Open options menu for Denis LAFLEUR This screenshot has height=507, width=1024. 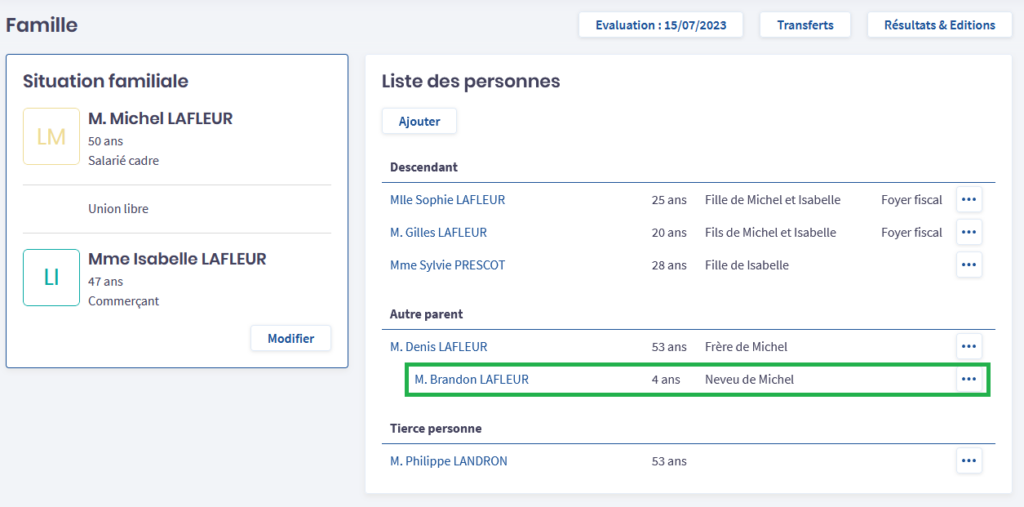(968, 347)
